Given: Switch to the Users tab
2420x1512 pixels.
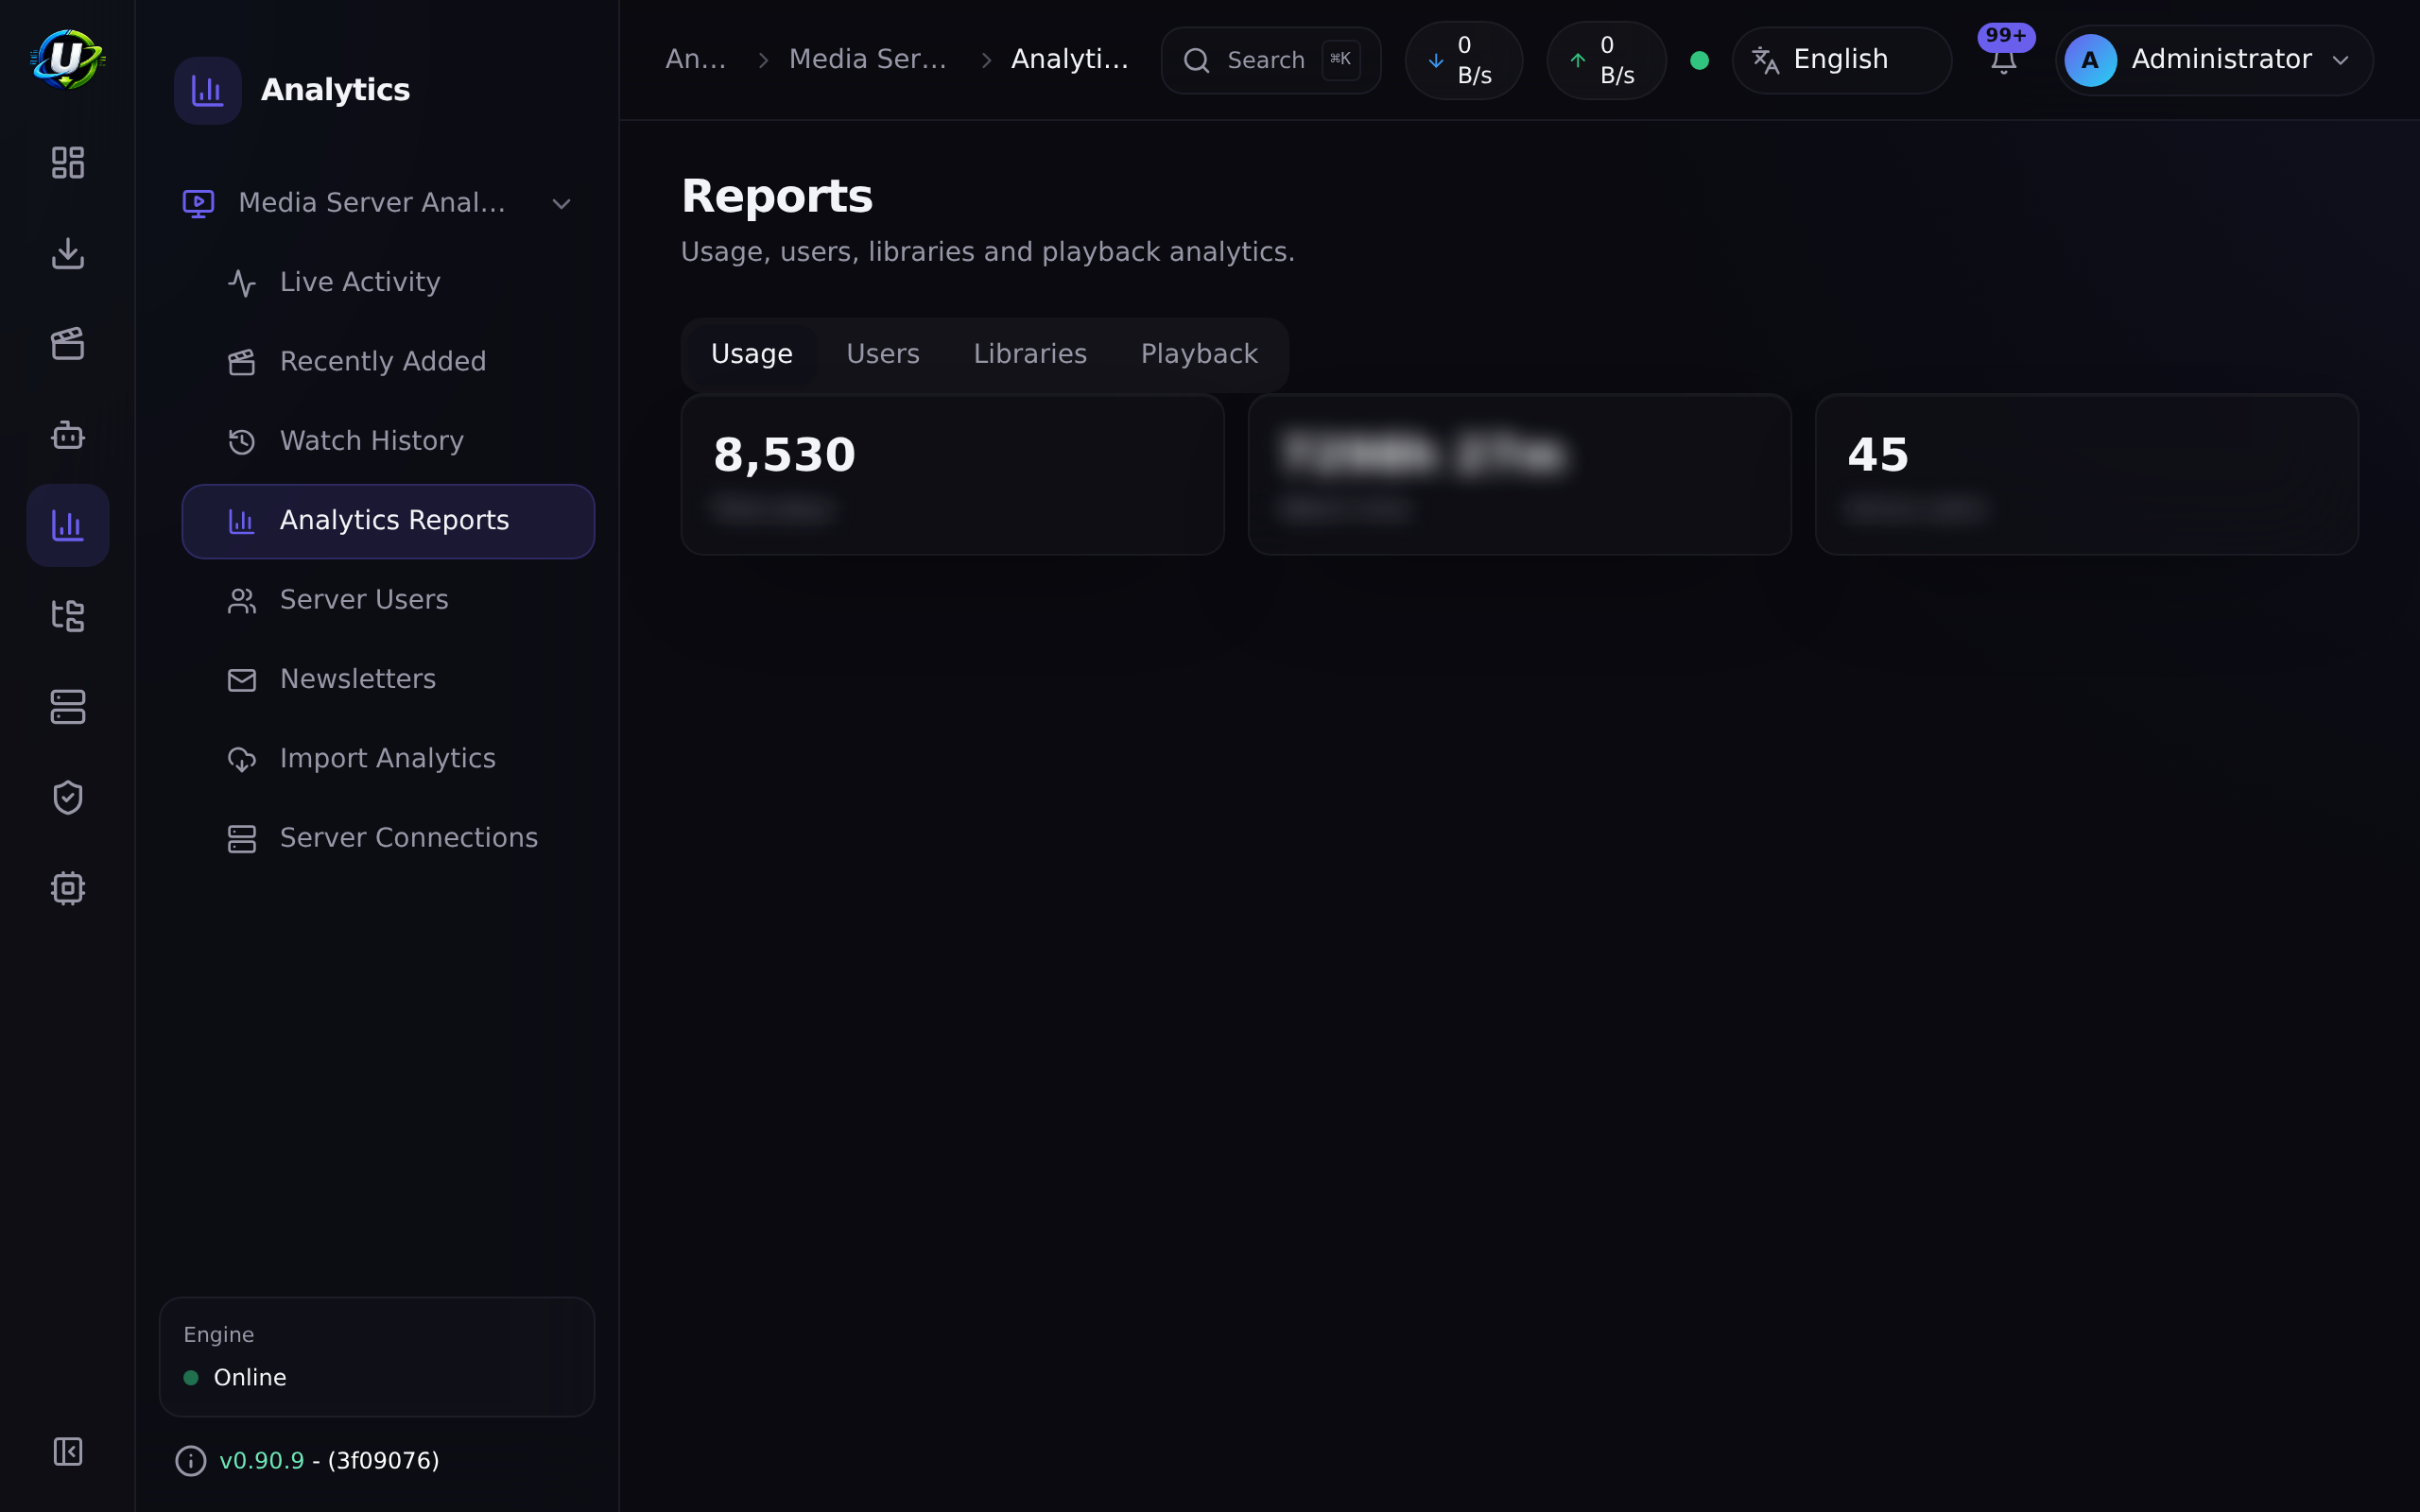Looking at the screenshot, I should point(883,354).
